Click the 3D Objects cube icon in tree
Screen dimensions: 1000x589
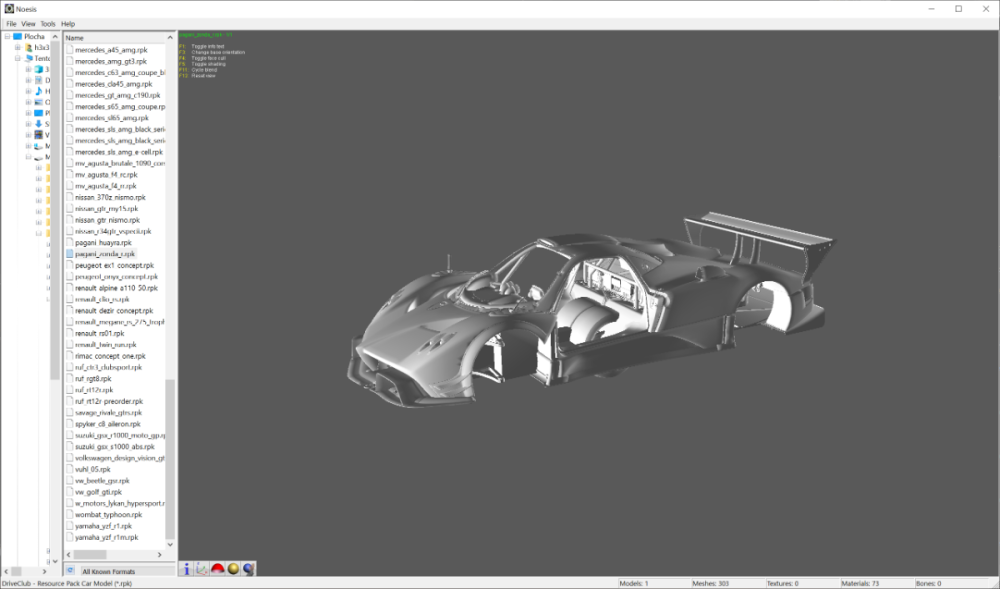[x=38, y=69]
